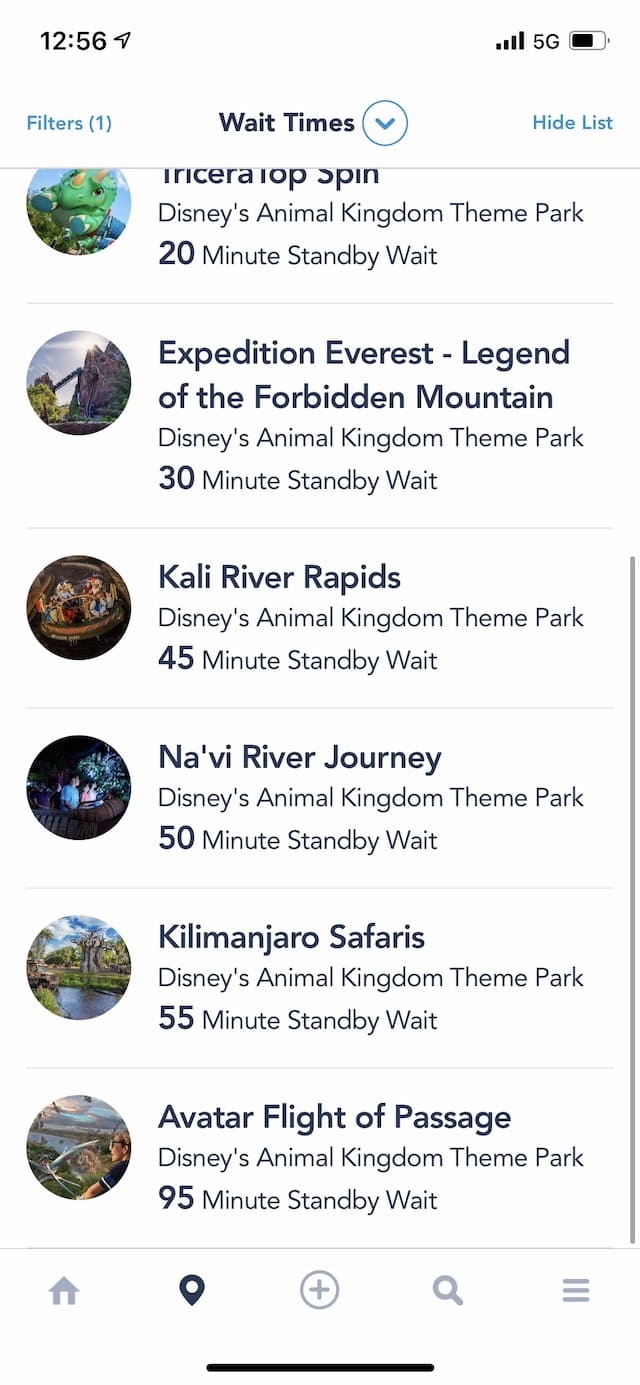Select Avatar Flight of Passage item

click(x=320, y=1158)
